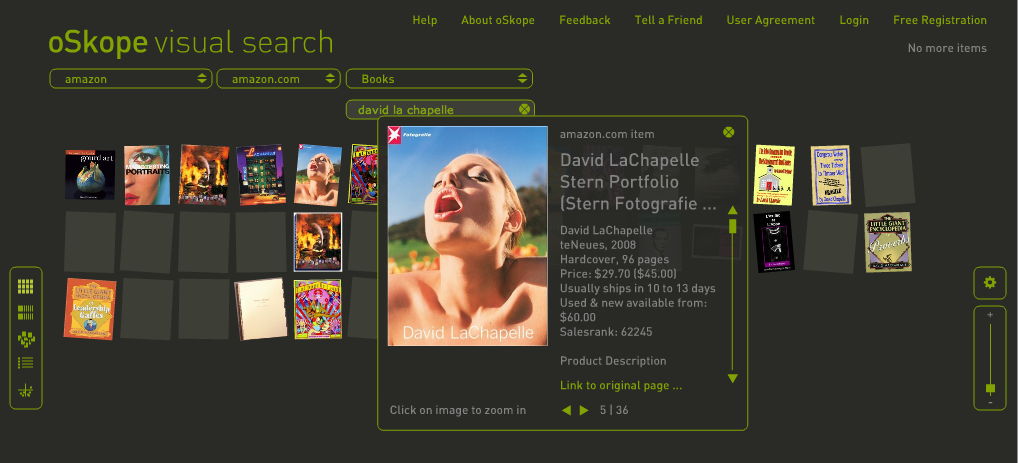This screenshot has height=463, width=1018.
Task: Close the amazon.com item popup
Action: coord(728,132)
